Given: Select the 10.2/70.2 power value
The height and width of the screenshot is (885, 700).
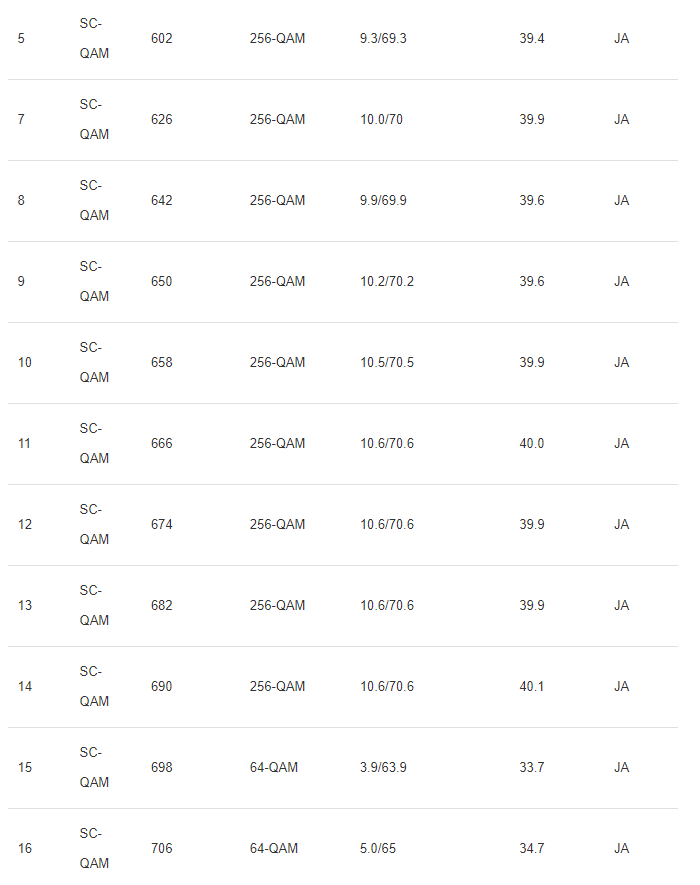Looking at the screenshot, I should coord(387,282).
